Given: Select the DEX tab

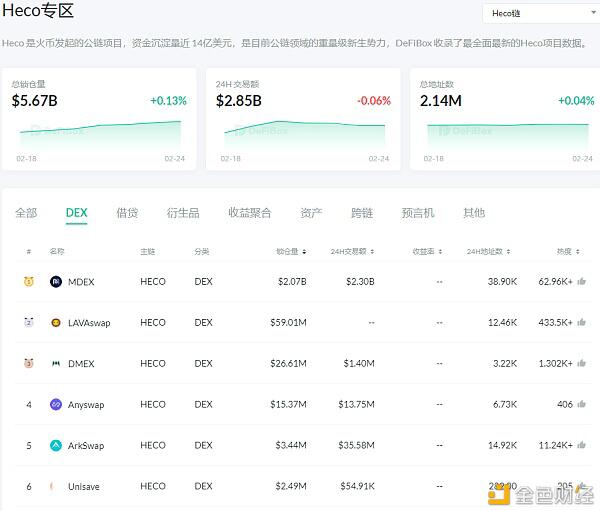Looking at the screenshot, I should (77, 213).
